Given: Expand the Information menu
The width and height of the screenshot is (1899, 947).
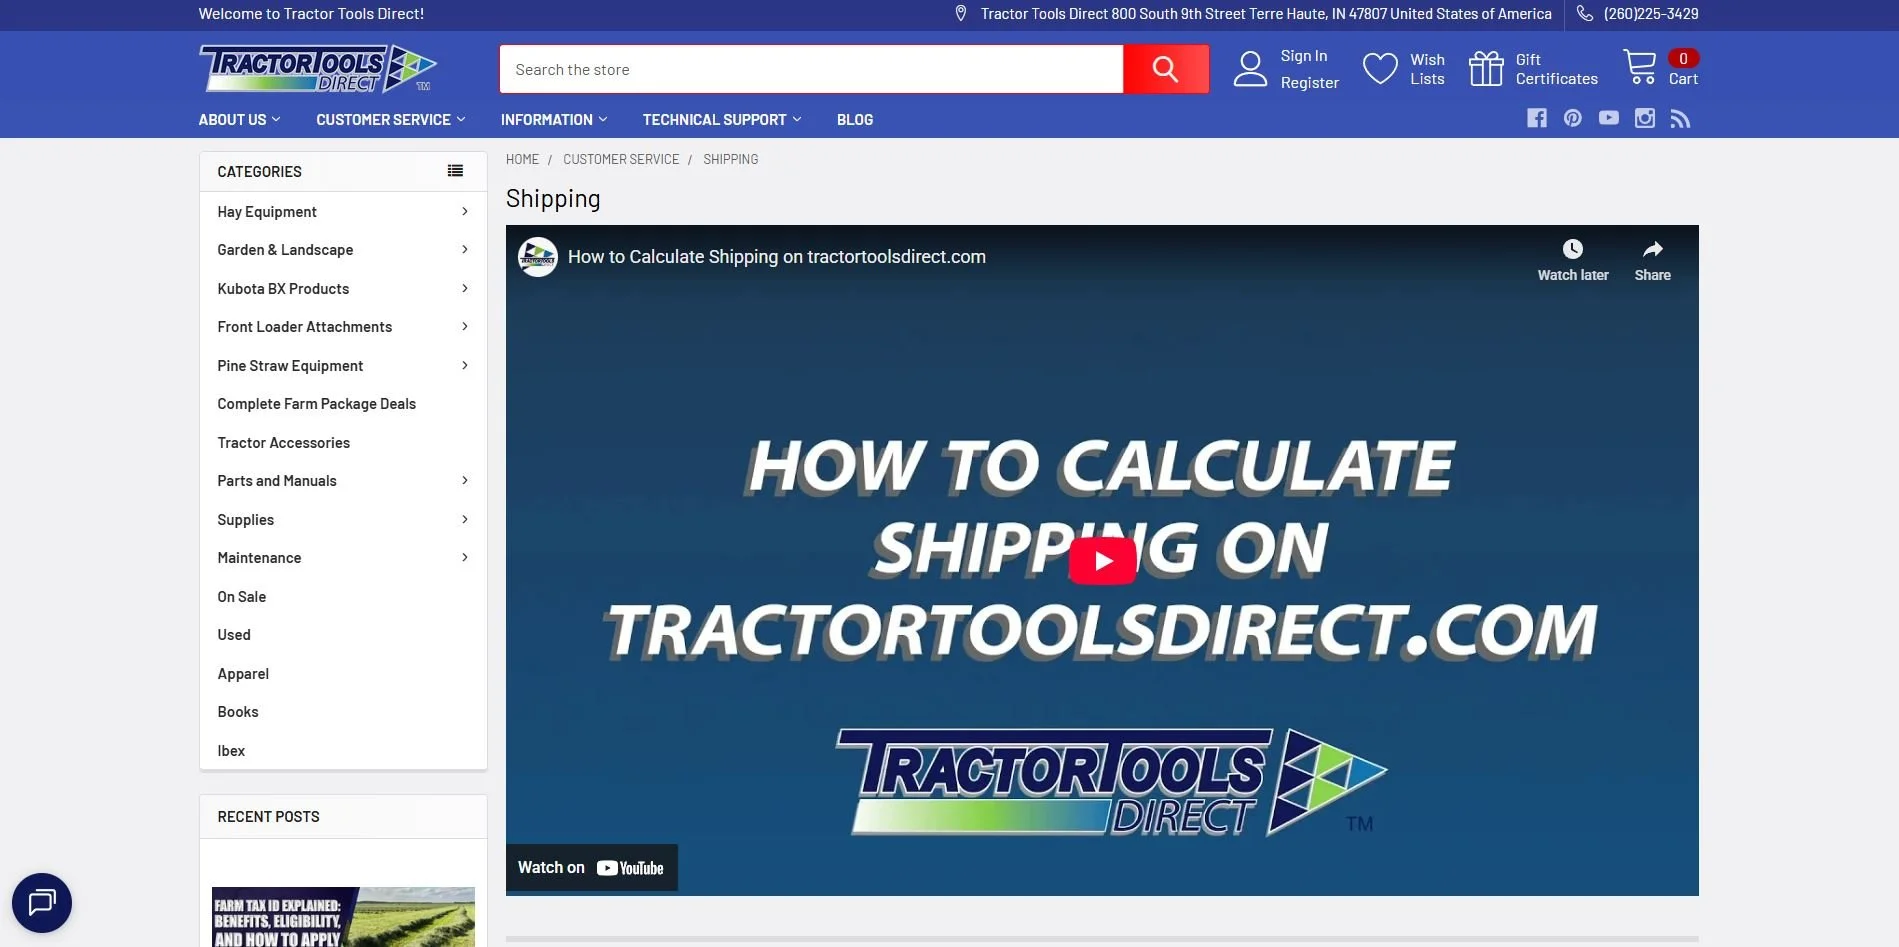Looking at the screenshot, I should pos(554,119).
